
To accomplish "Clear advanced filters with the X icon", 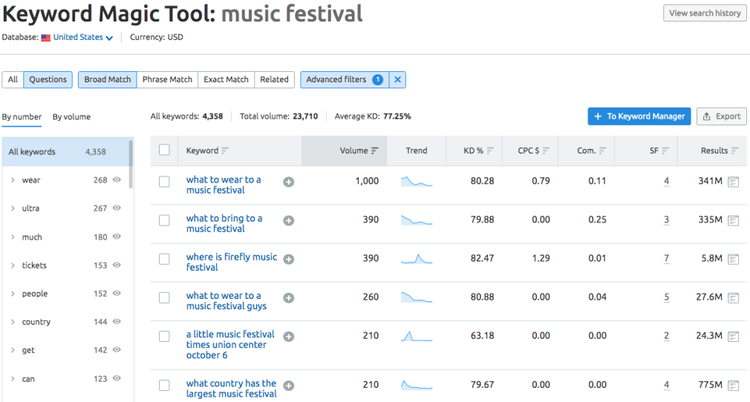I will coord(397,80).
